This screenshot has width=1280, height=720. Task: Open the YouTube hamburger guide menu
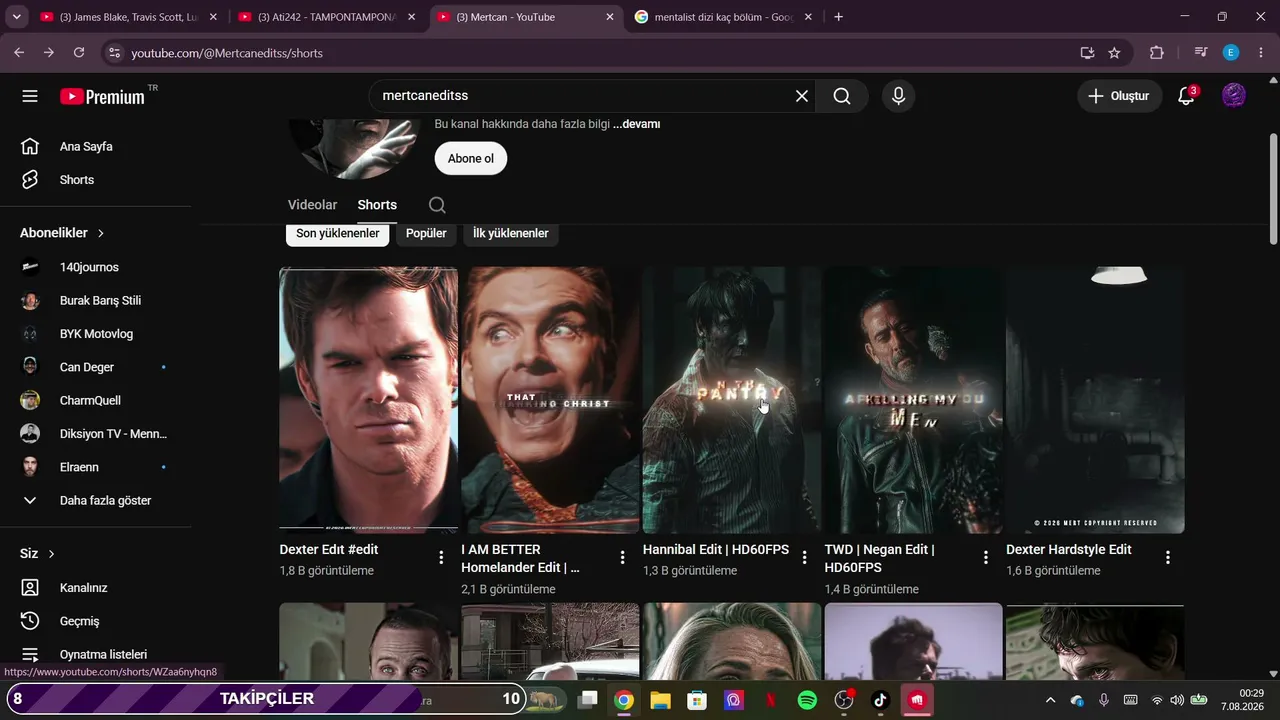(30, 96)
